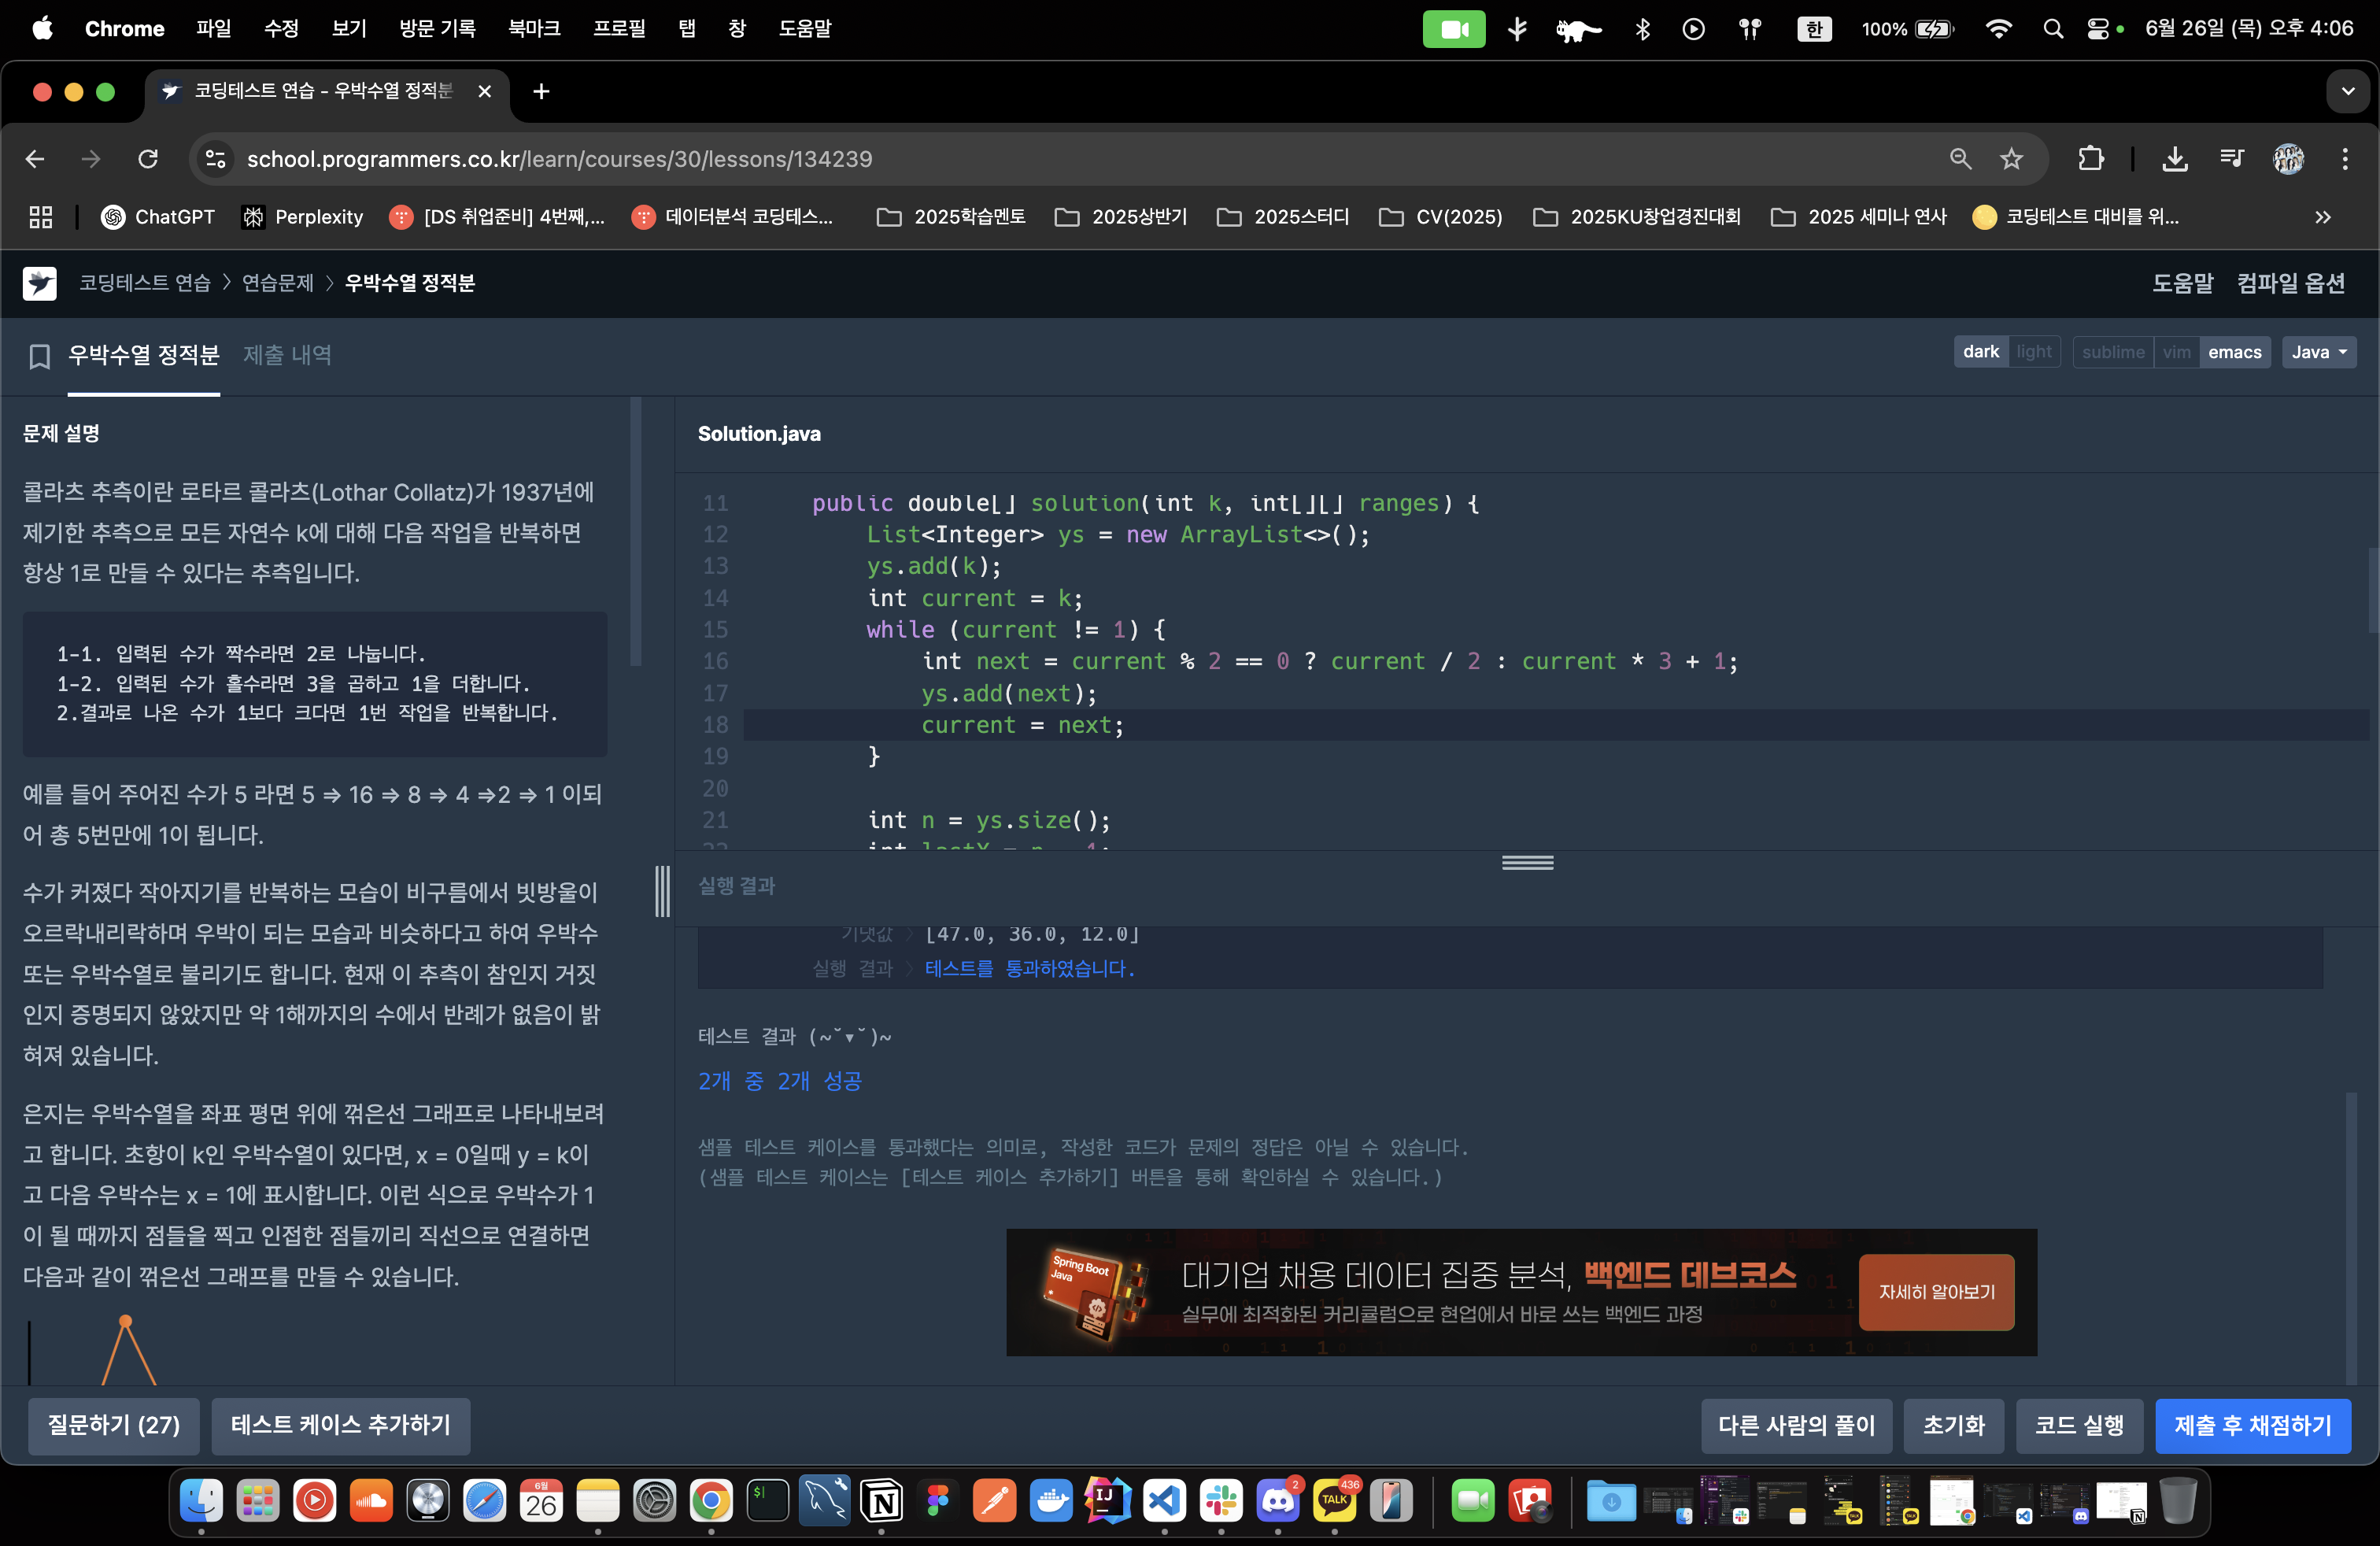Expand the Chrome tab search chevron

pos(2348,92)
